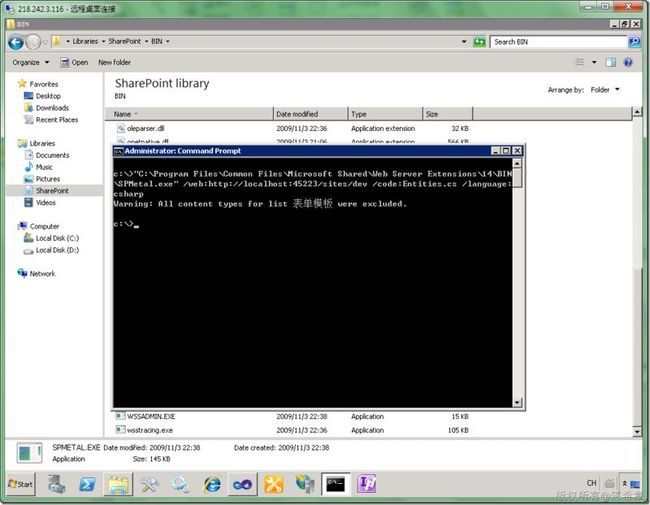Image resolution: width=650 pixels, height=505 pixels.
Task: Click the Command Prompt title bar icon
Action: point(119,151)
